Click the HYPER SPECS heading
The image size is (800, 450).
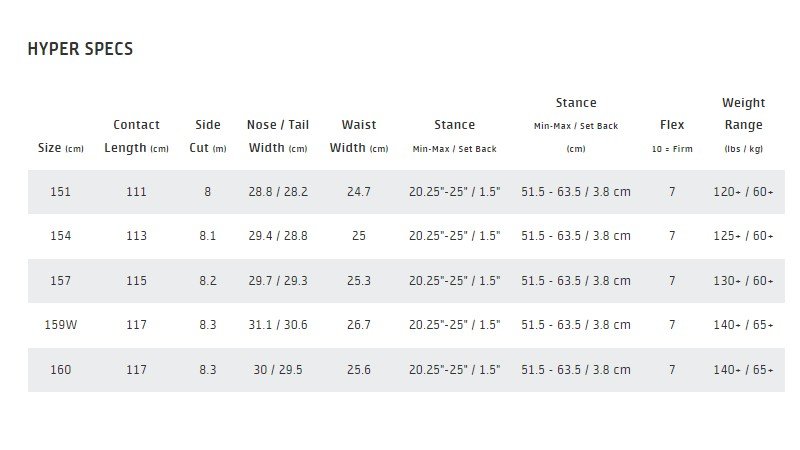(80, 49)
